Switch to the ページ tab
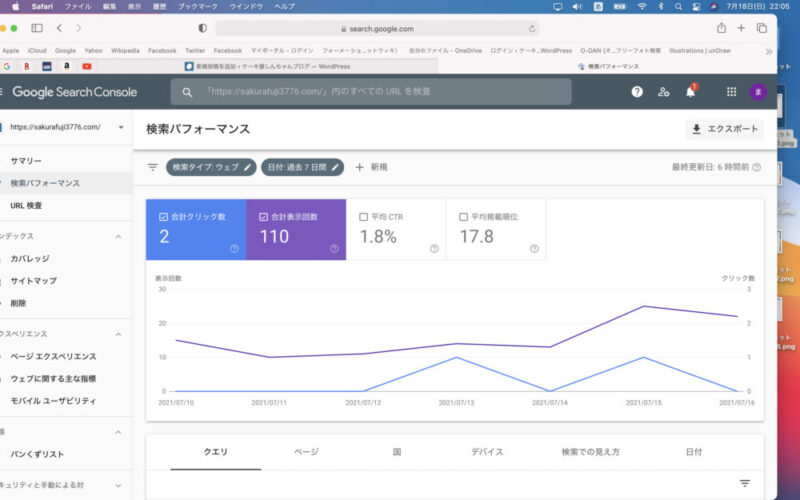Image resolution: width=800 pixels, height=500 pixels. coord(306,452)
